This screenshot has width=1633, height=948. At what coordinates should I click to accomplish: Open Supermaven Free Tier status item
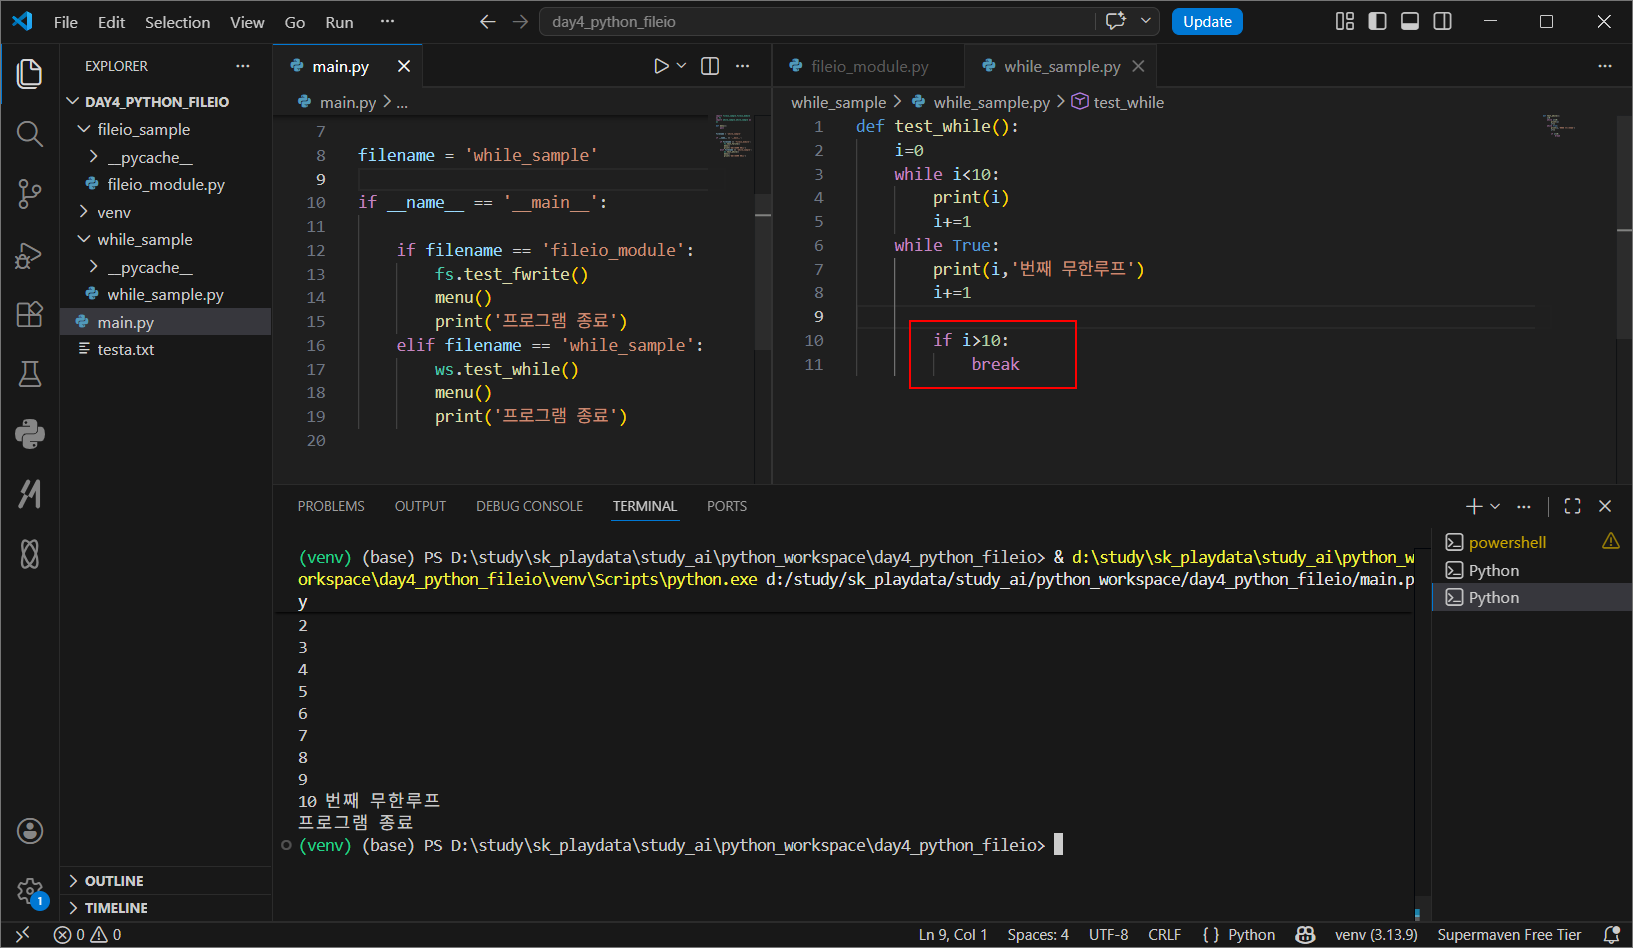1509,935
